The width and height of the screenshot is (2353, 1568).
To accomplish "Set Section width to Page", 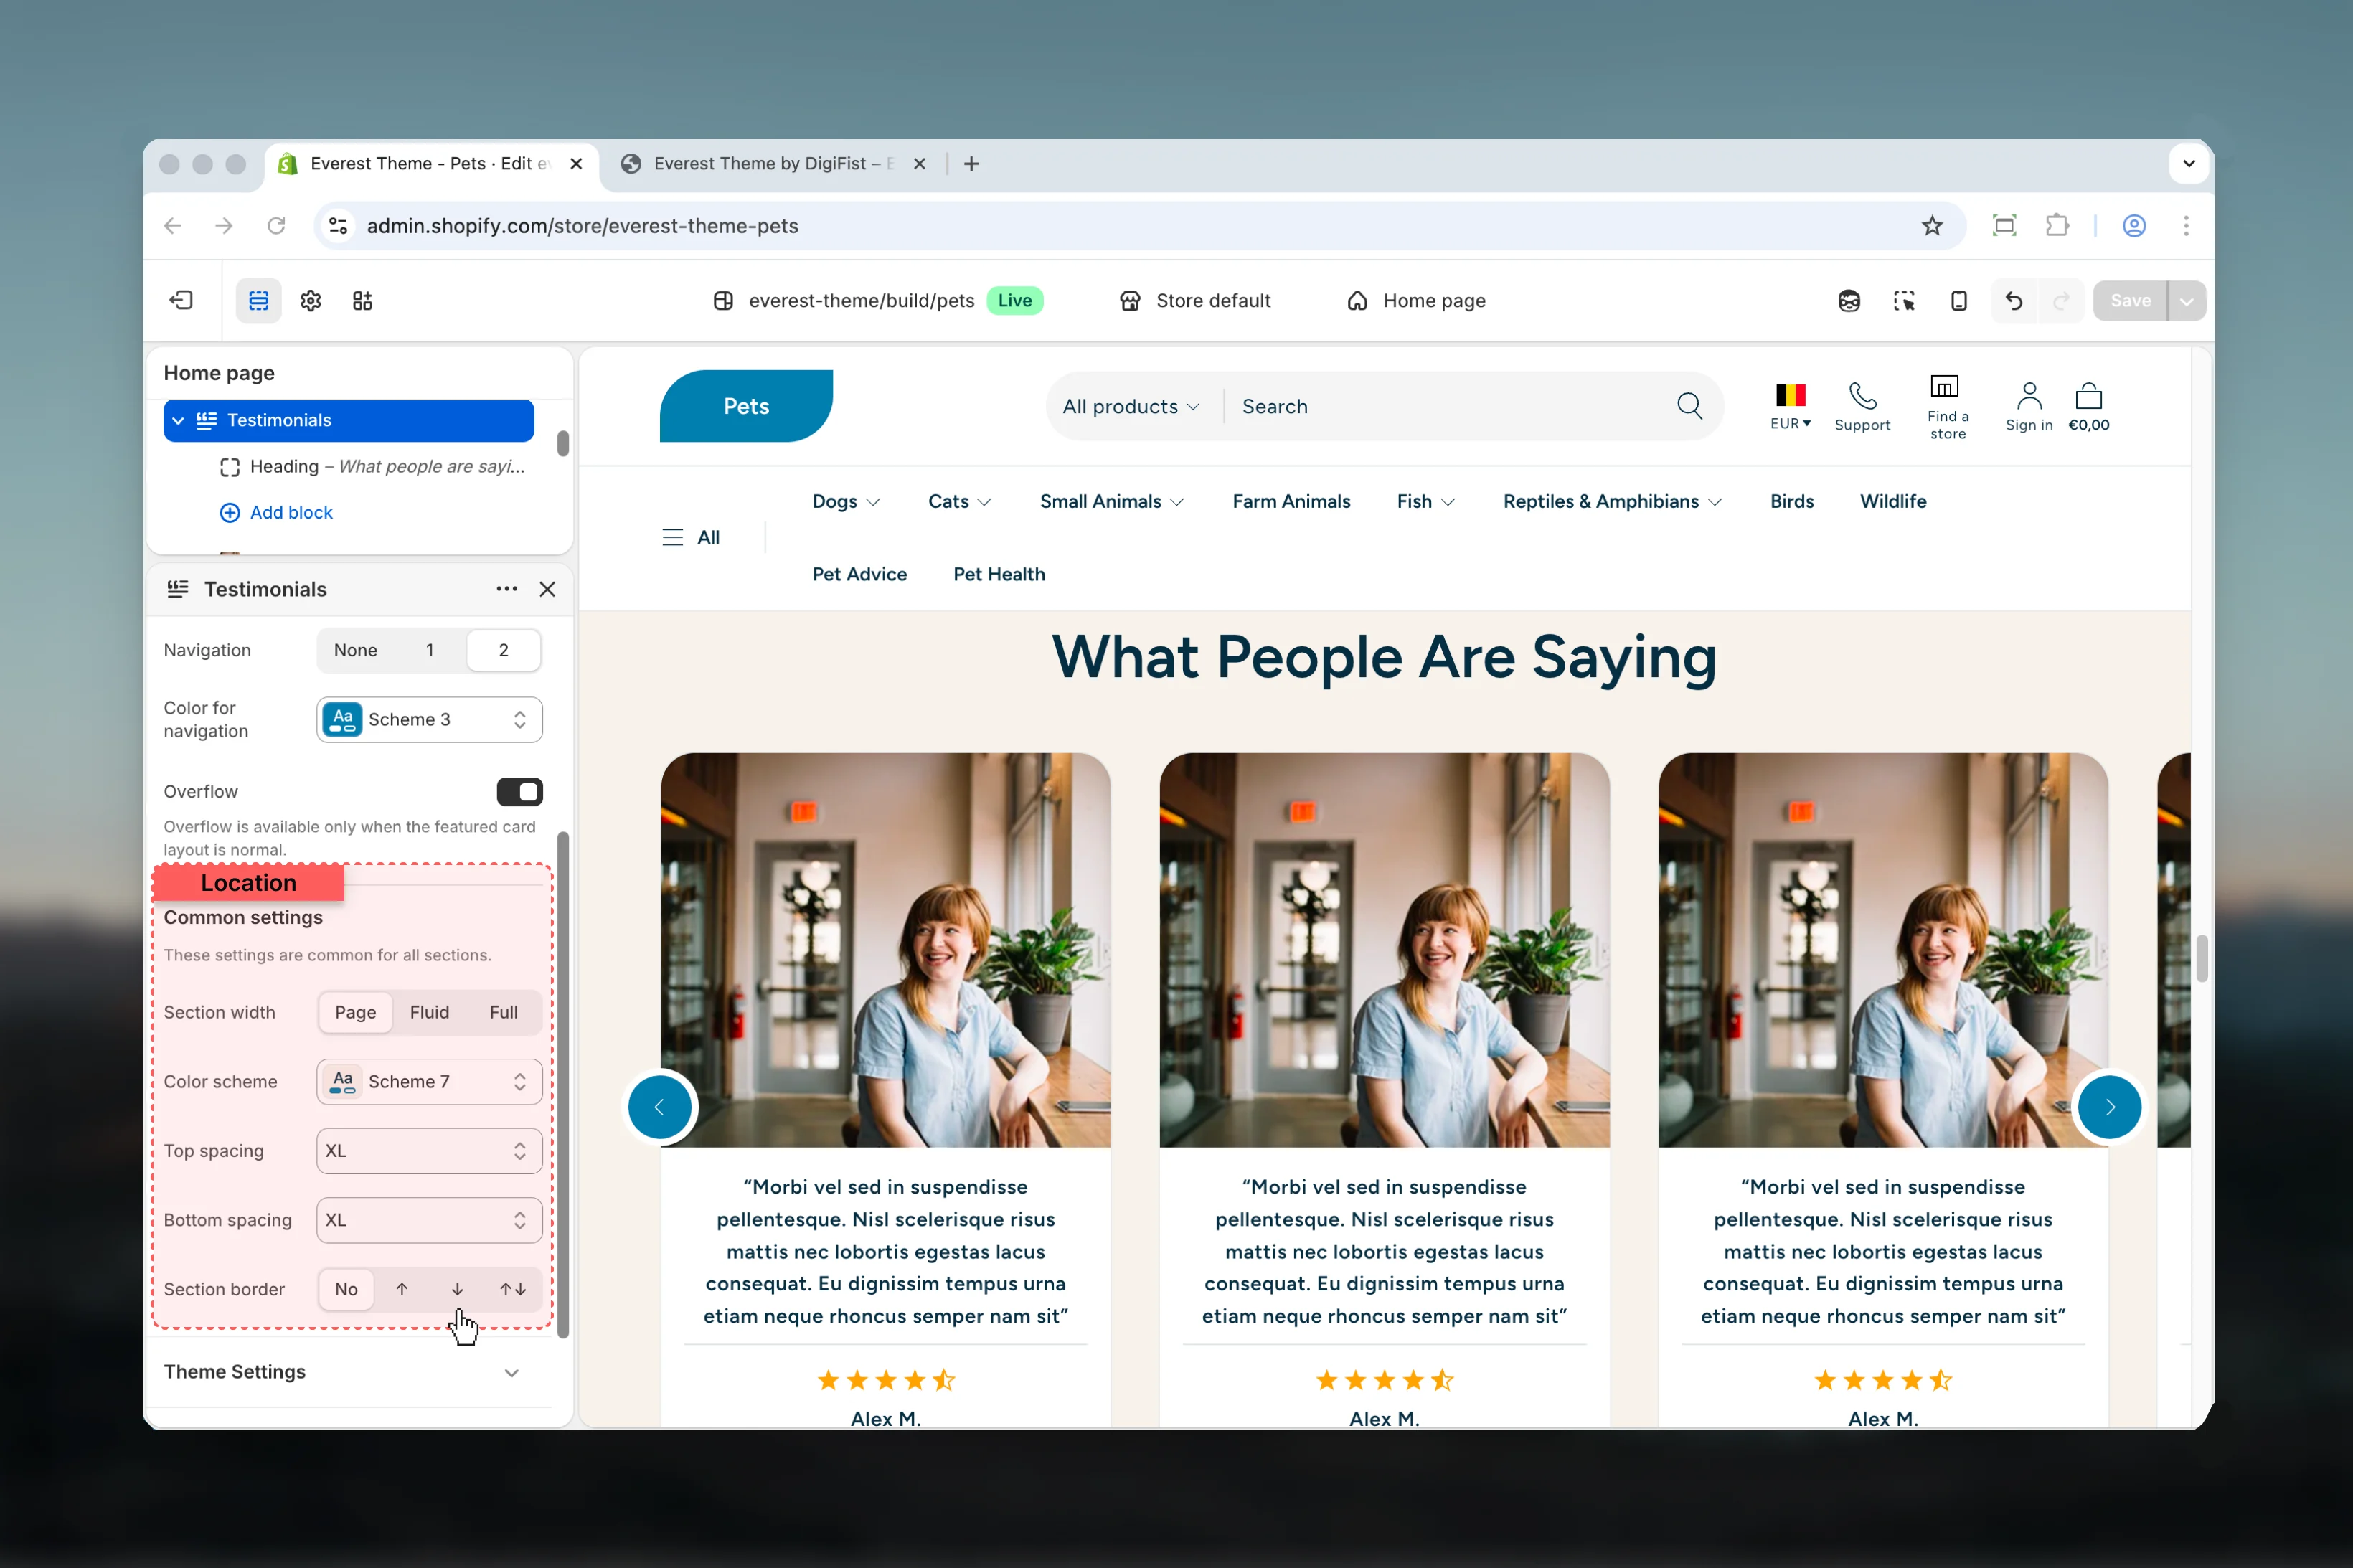I will coord(355,1012).
